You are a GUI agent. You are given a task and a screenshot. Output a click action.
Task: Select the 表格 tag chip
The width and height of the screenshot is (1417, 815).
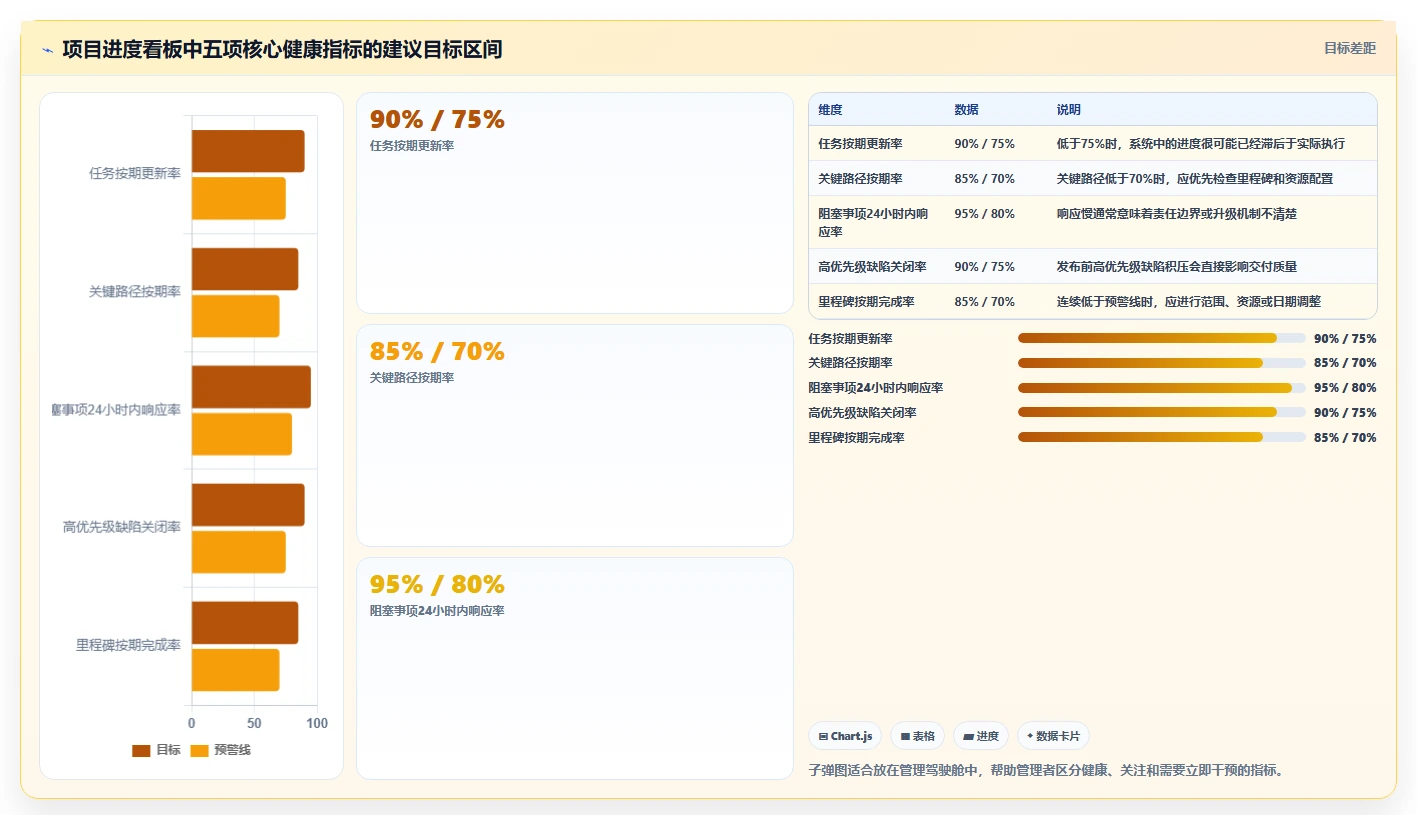[917, 736]
